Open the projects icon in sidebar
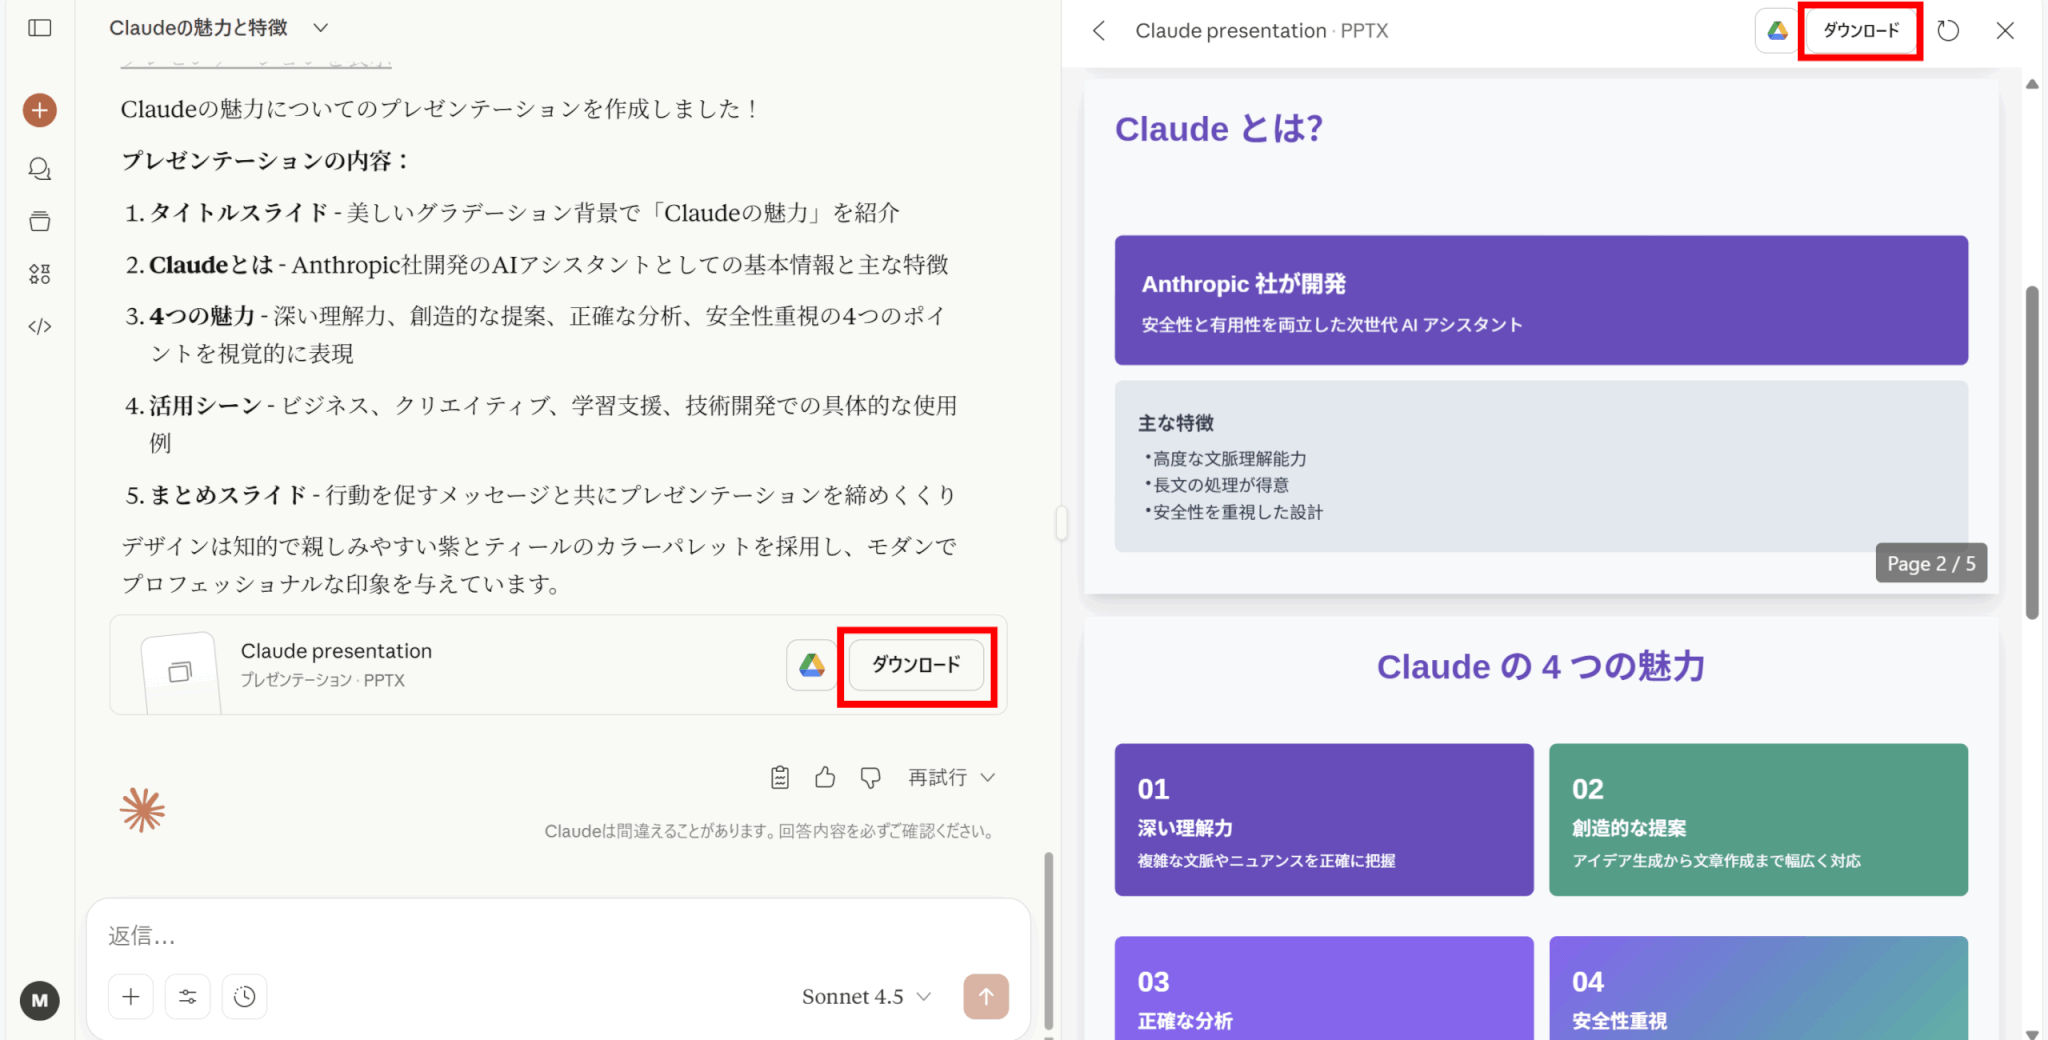The image size is (2048, 1040). 40,221
